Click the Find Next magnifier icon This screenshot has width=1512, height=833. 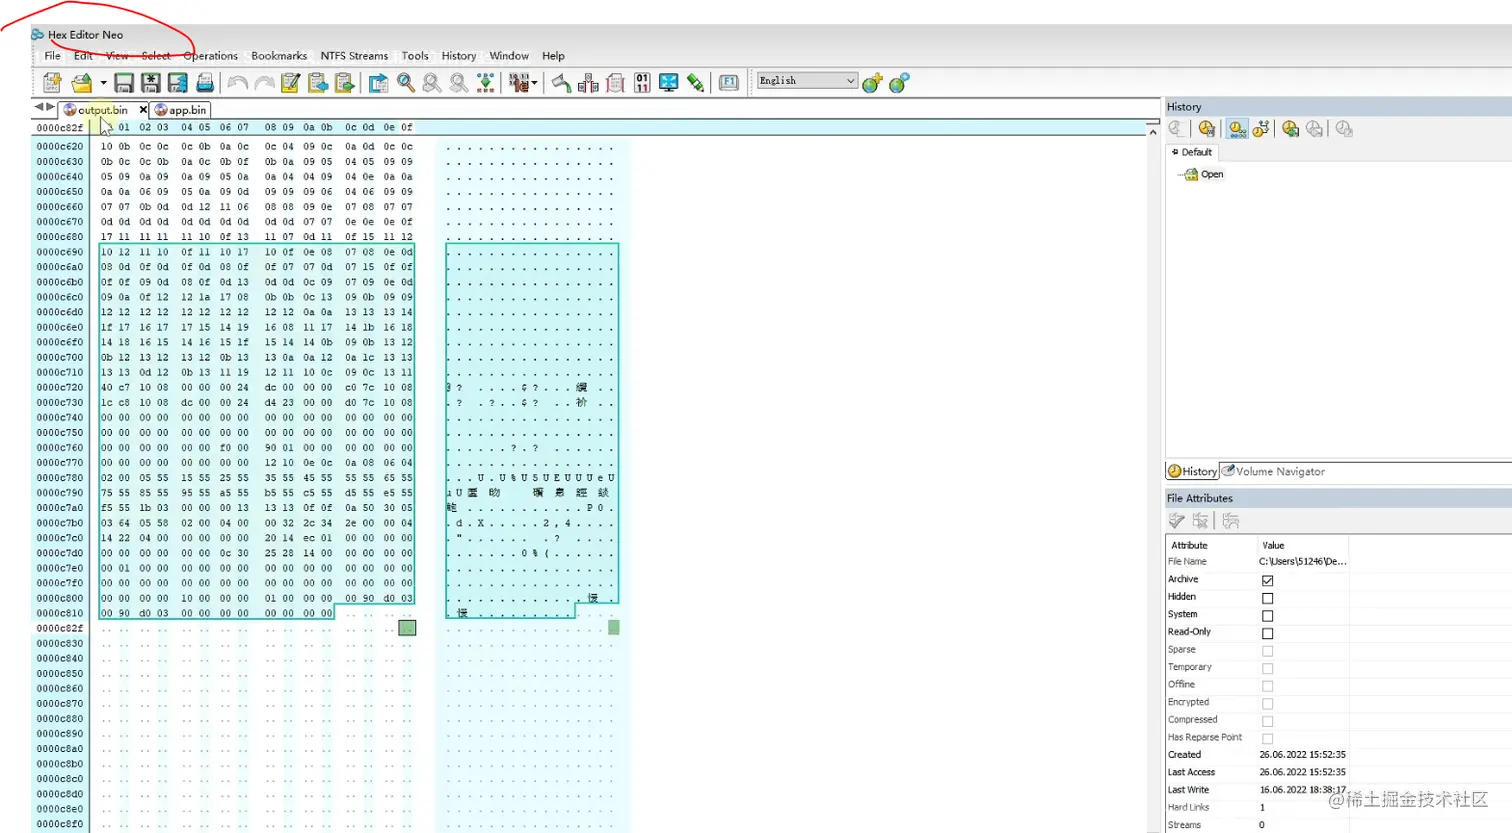459,83
